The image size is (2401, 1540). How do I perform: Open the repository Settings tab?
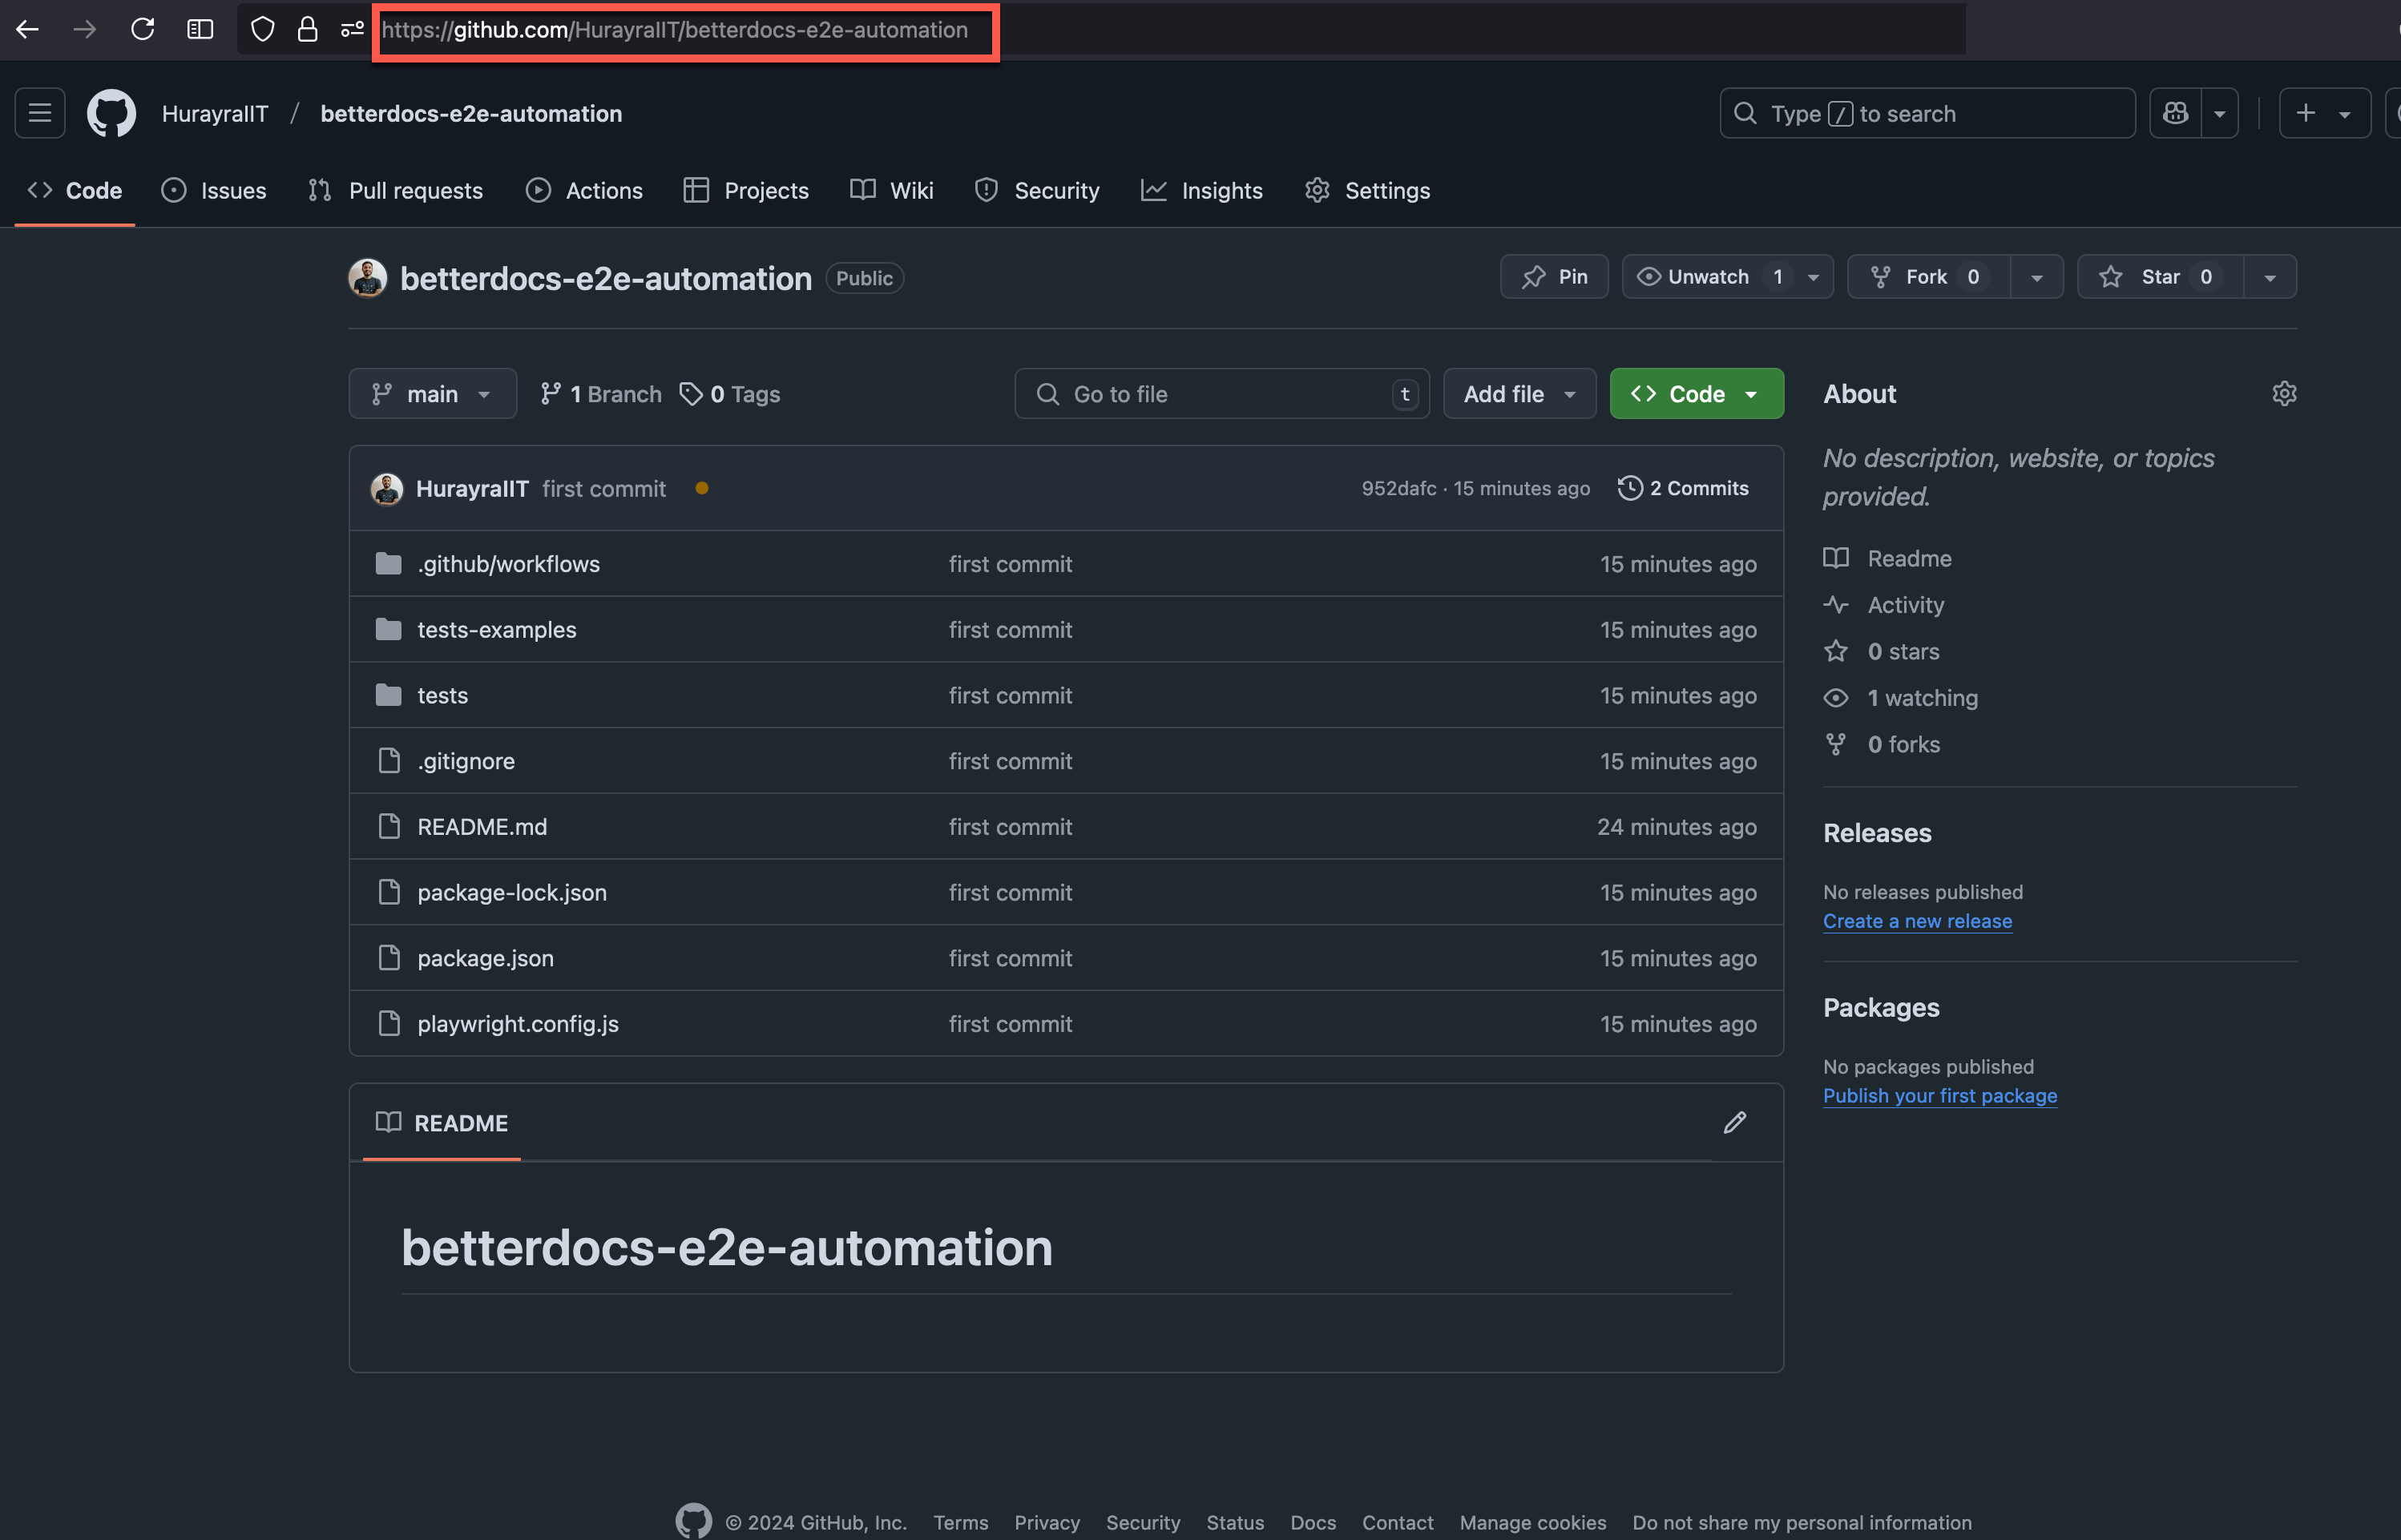(x=1368, y=190)
